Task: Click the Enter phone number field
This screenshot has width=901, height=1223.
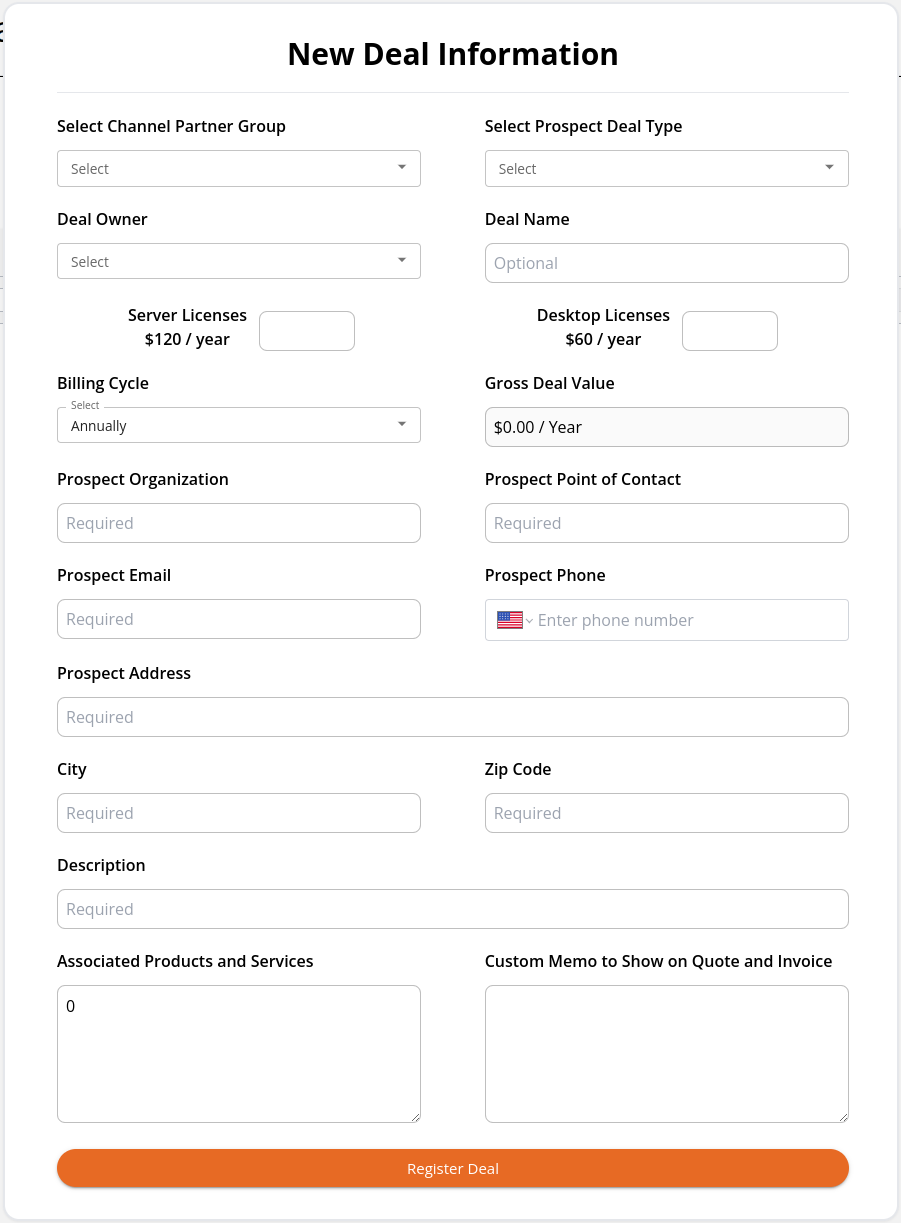Action: tap(690, 620)
